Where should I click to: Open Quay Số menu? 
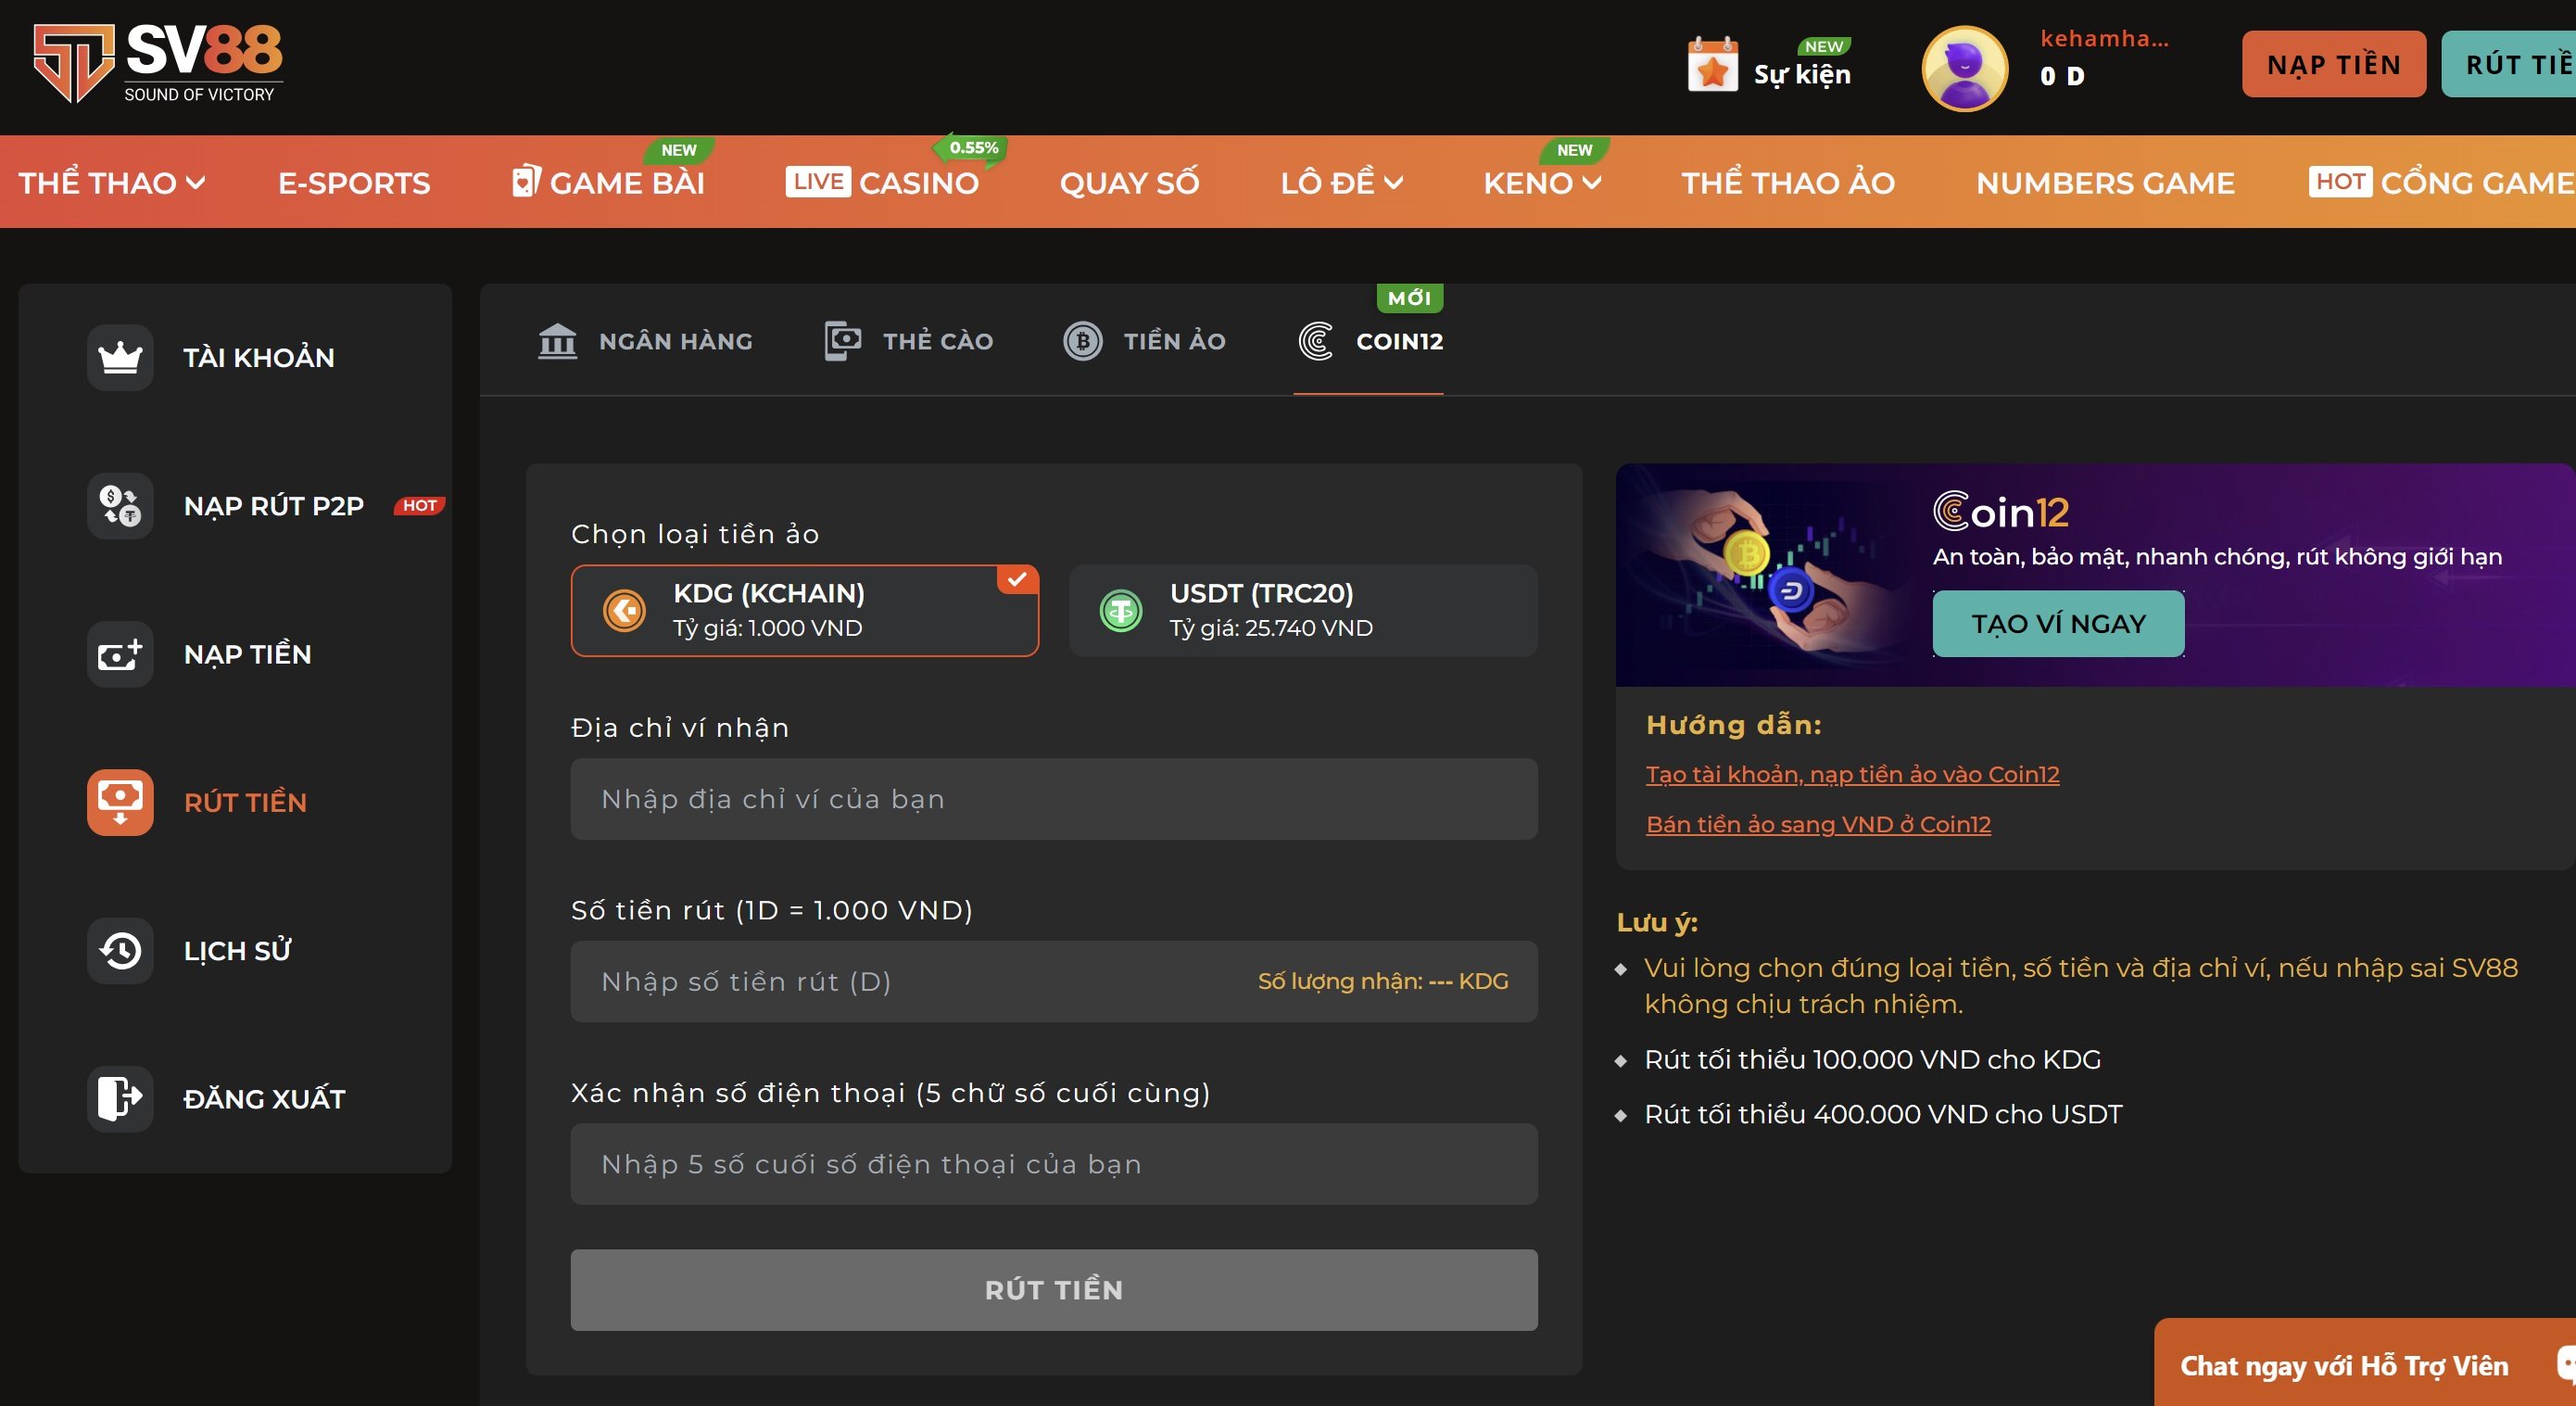pos(1129,183)
